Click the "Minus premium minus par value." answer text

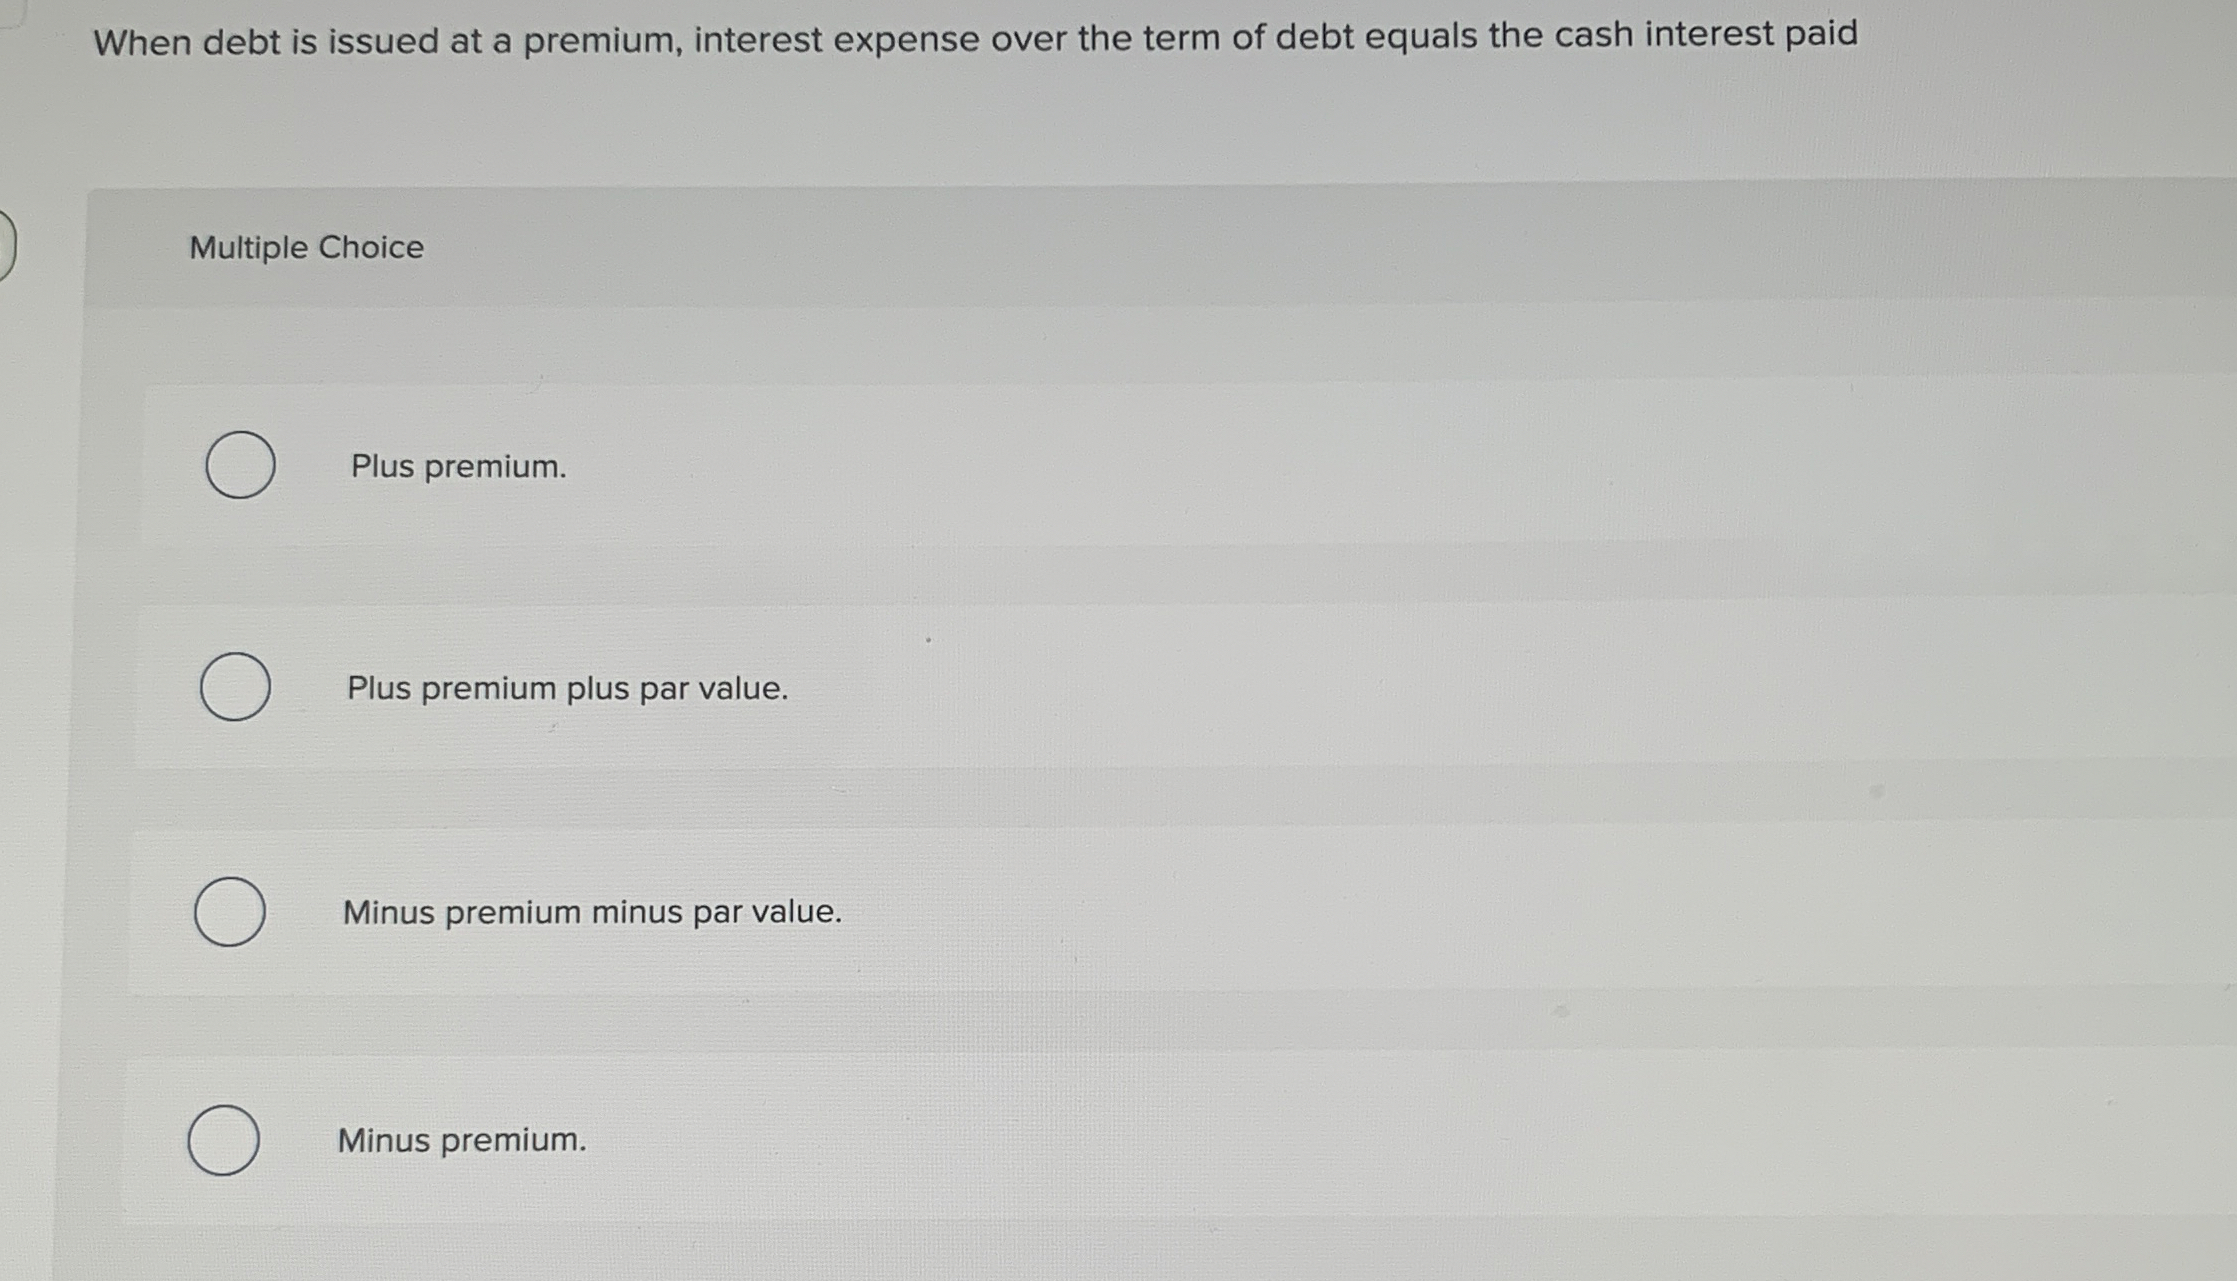click(x=592, y=913)
